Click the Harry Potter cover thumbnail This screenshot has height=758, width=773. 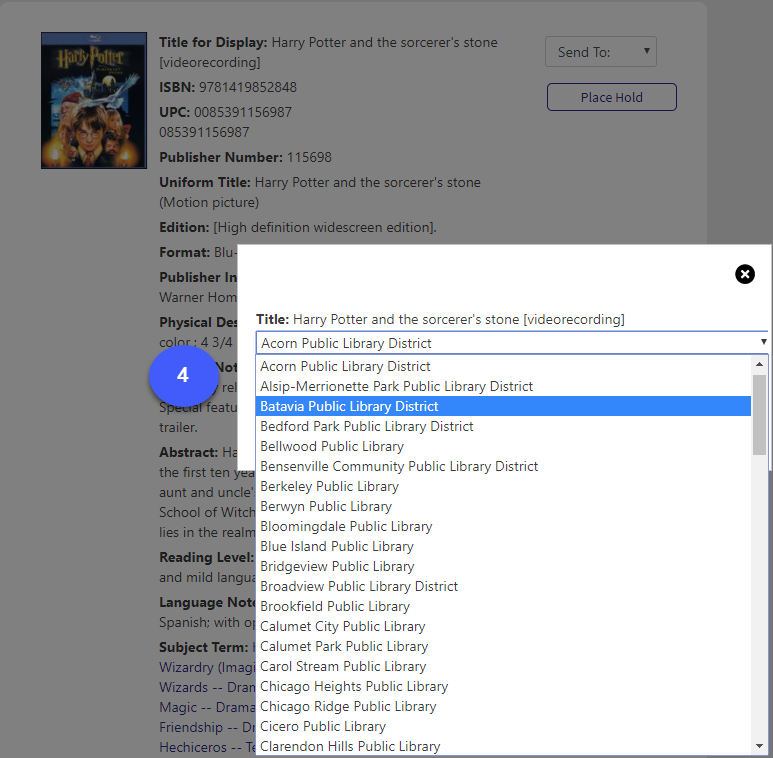(x=94, y=101)
